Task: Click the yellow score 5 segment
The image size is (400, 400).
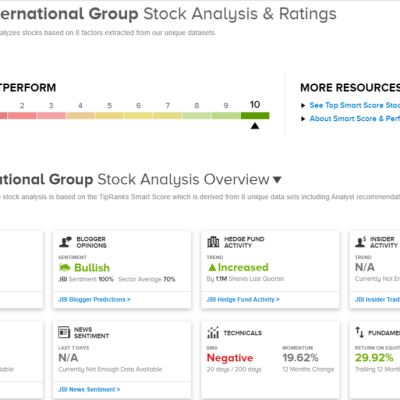Action: pyautogui.click(x=109, y=116)
